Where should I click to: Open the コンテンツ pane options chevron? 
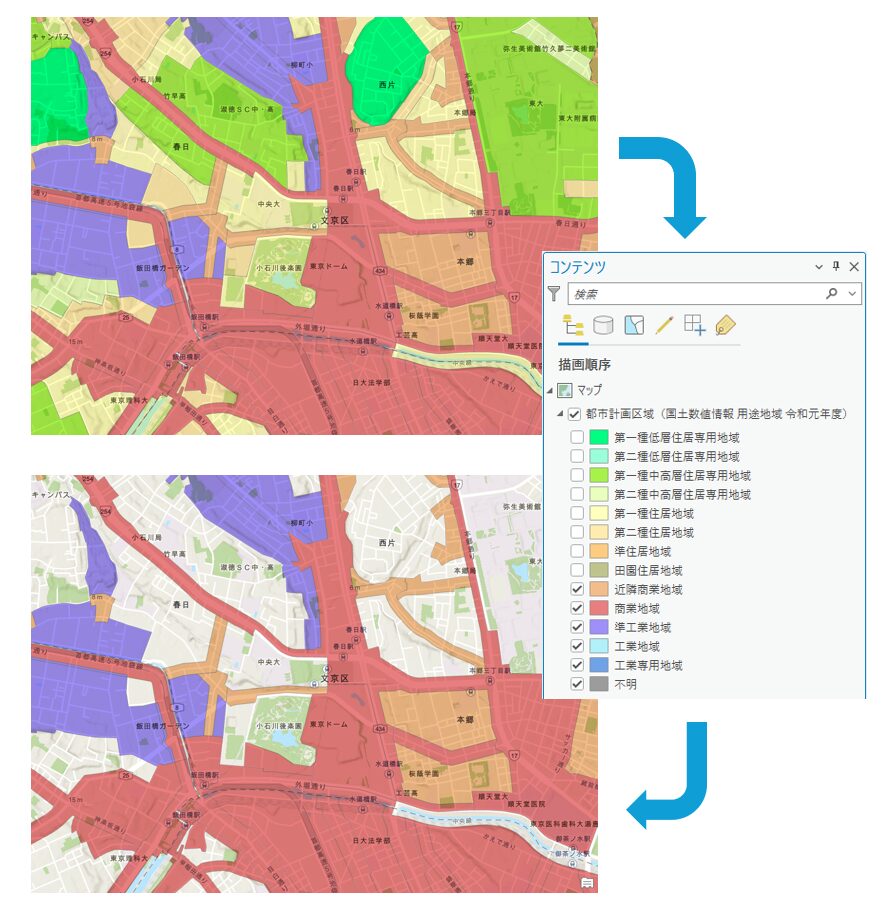point(819,267)
